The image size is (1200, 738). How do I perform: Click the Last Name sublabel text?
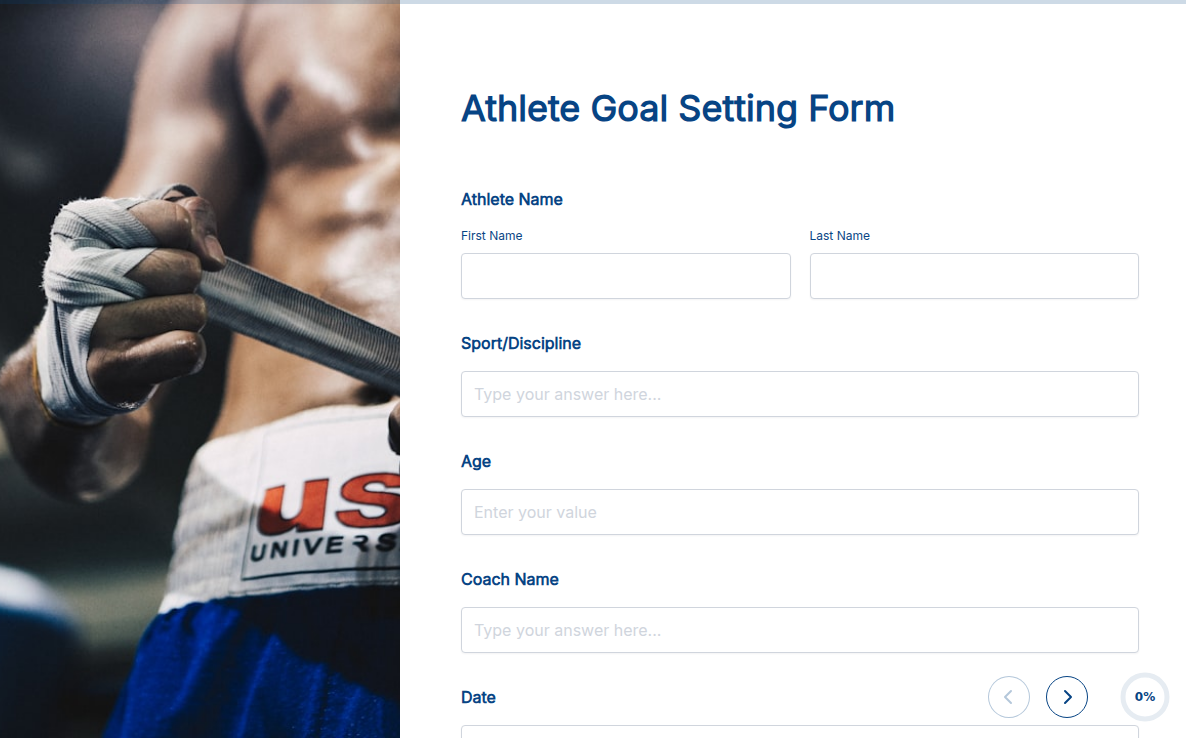pos(840,235)
